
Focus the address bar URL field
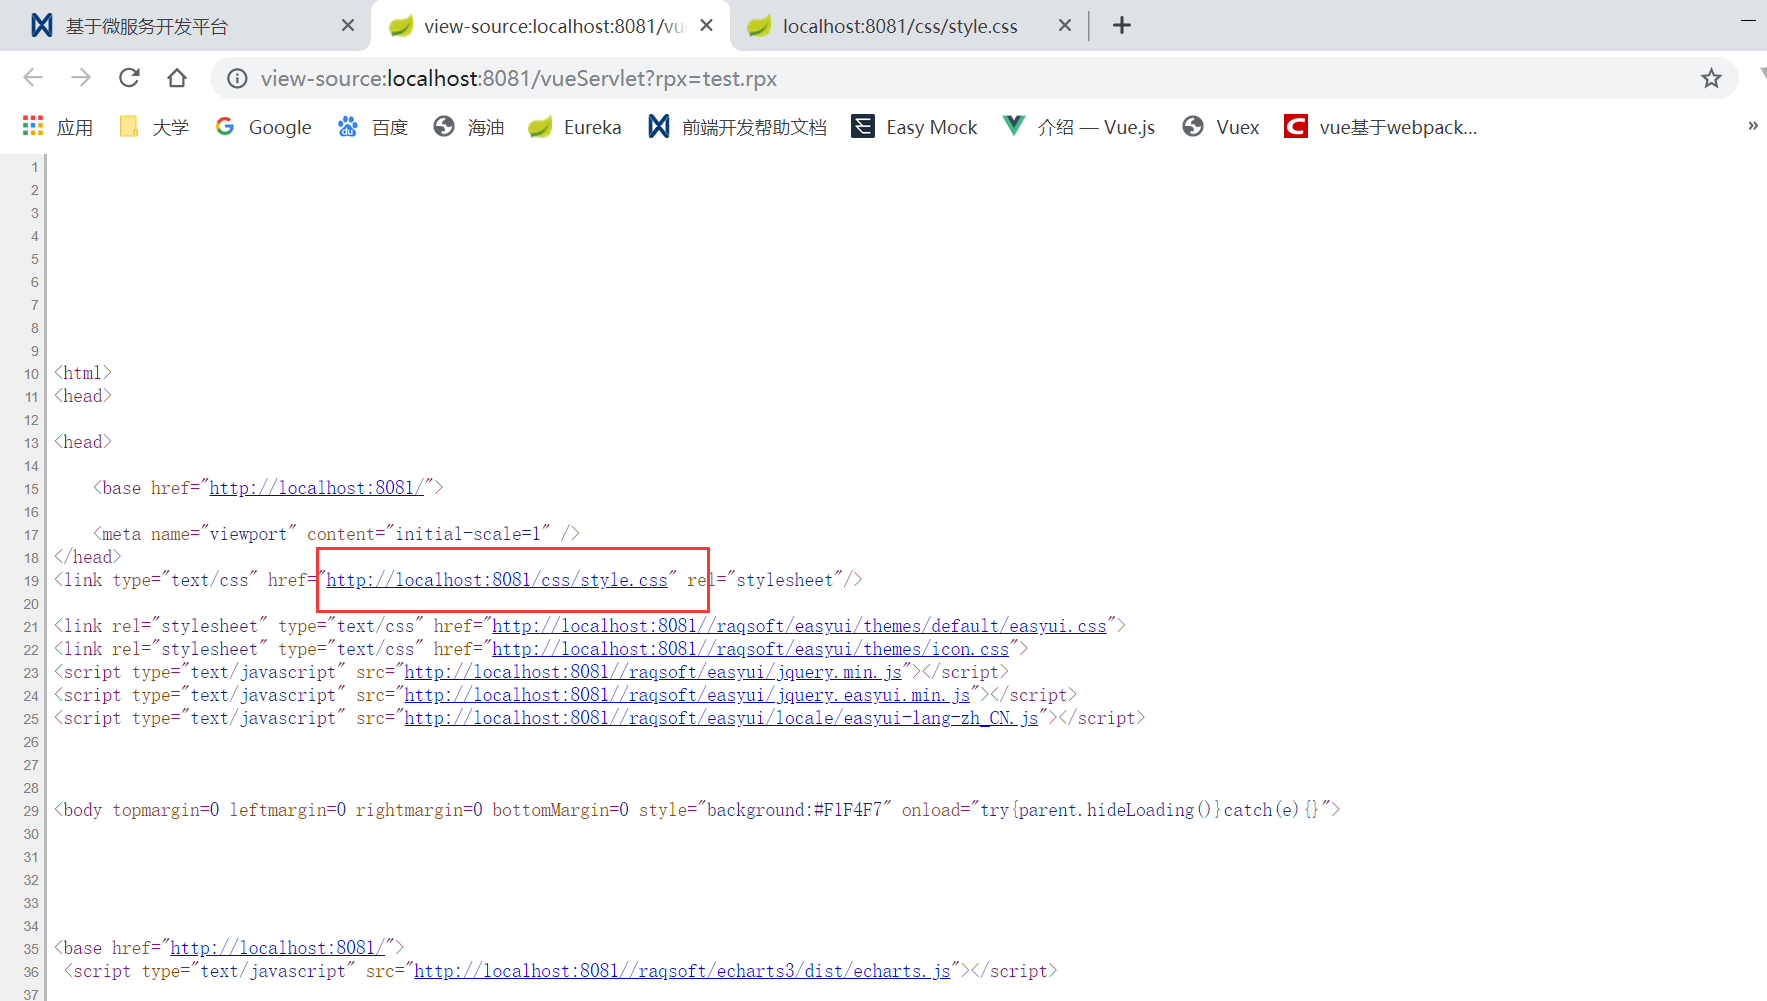(900, 78)
